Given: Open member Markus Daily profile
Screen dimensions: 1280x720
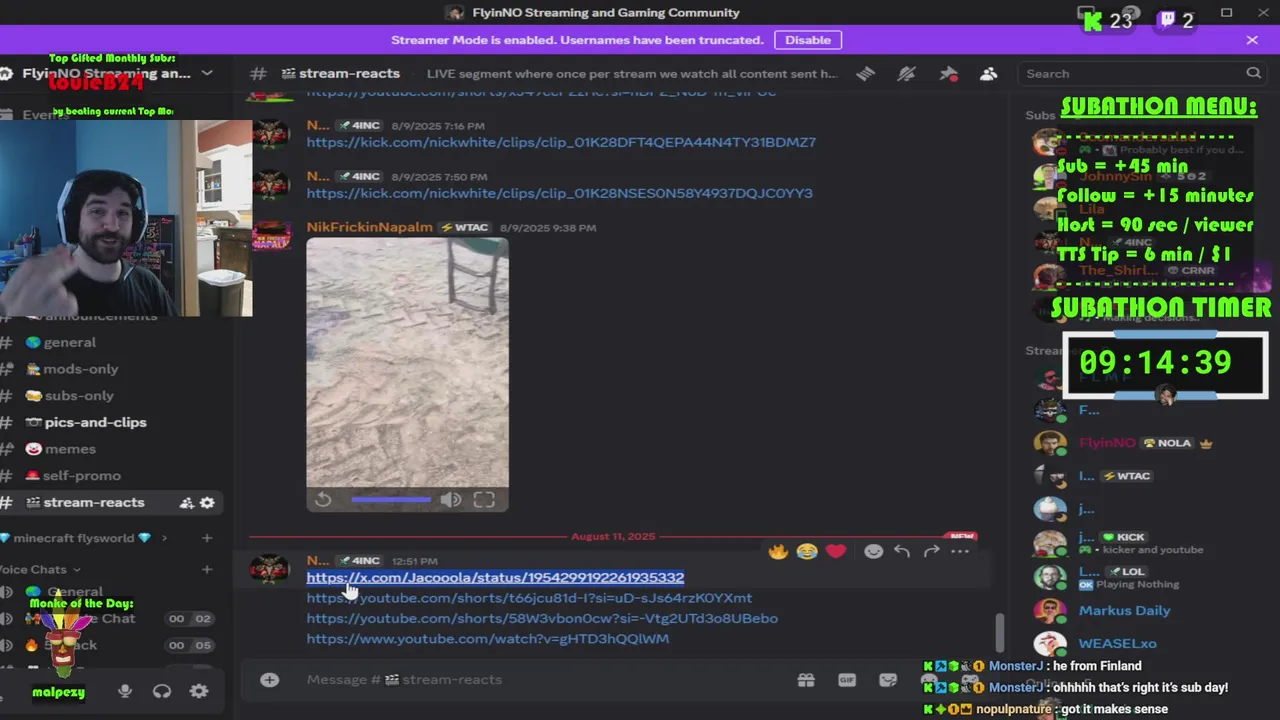Looking at the screenshot, I should (1124, 611).
